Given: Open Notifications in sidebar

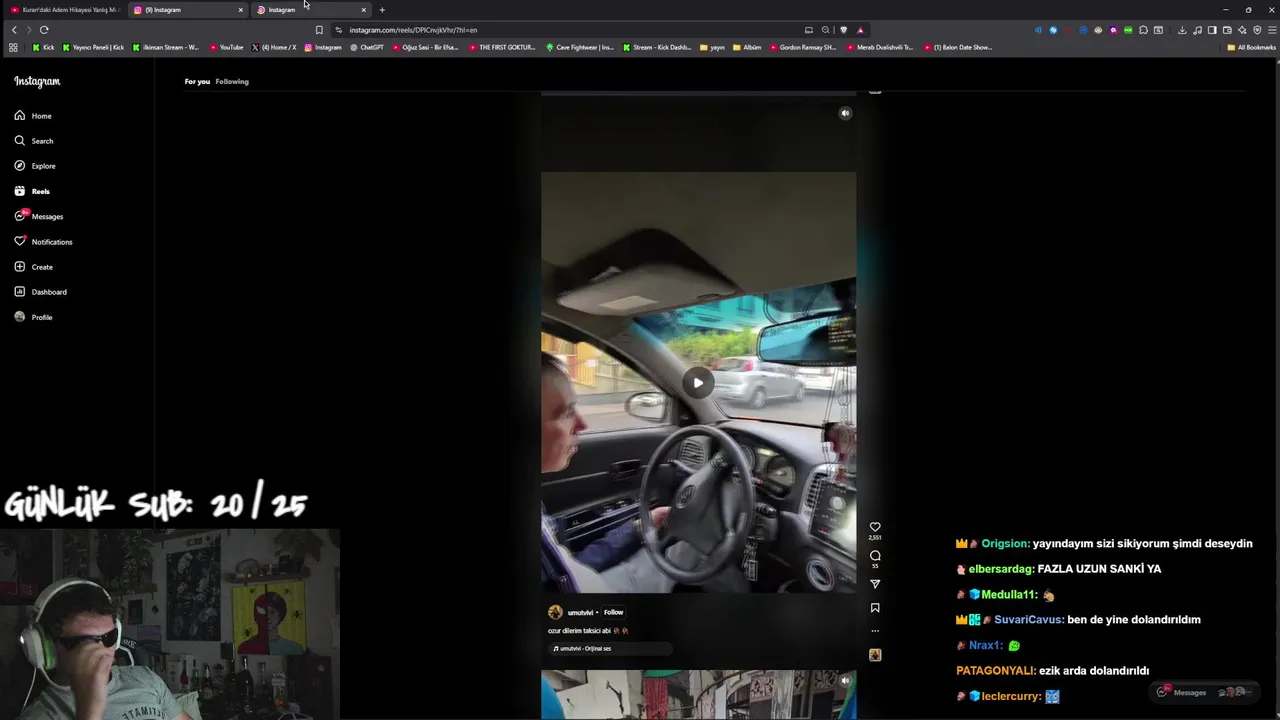Looking at the screenshot, I should click(x=43, y=242).
